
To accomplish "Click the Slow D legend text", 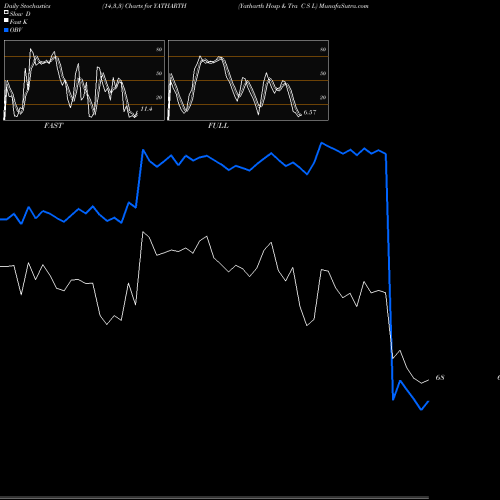I will (20, 14).
